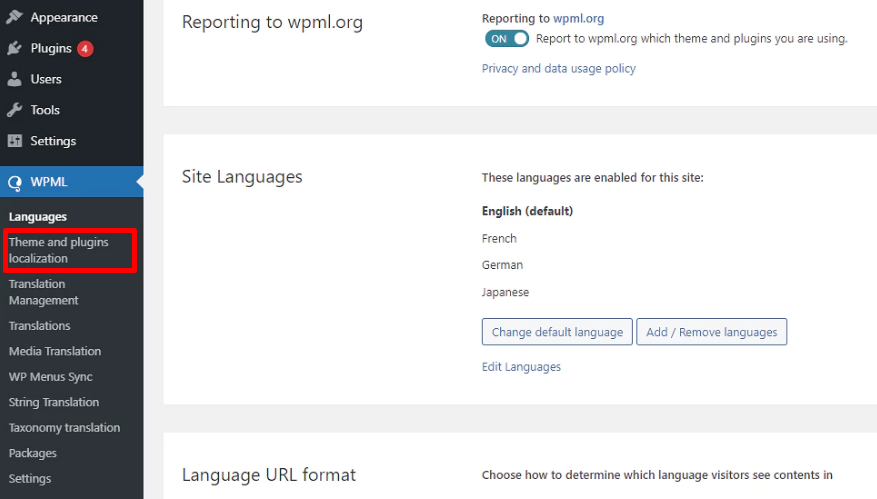Click the Appearance paintbrush icon
This screenshot has width=877, height=499.
tap(15, 17)
